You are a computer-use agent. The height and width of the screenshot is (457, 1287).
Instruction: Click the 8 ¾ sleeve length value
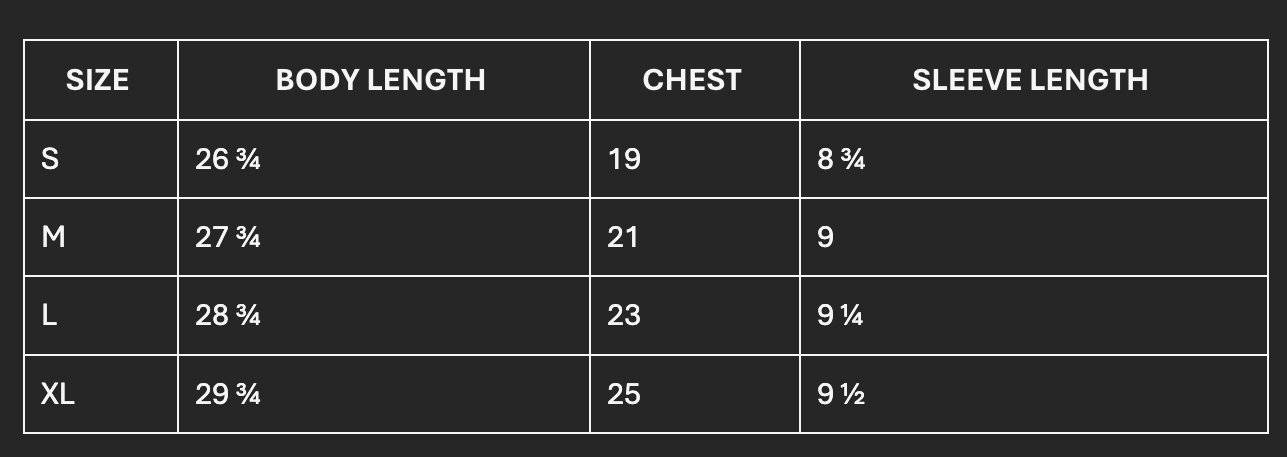click(x=841, y=158)
